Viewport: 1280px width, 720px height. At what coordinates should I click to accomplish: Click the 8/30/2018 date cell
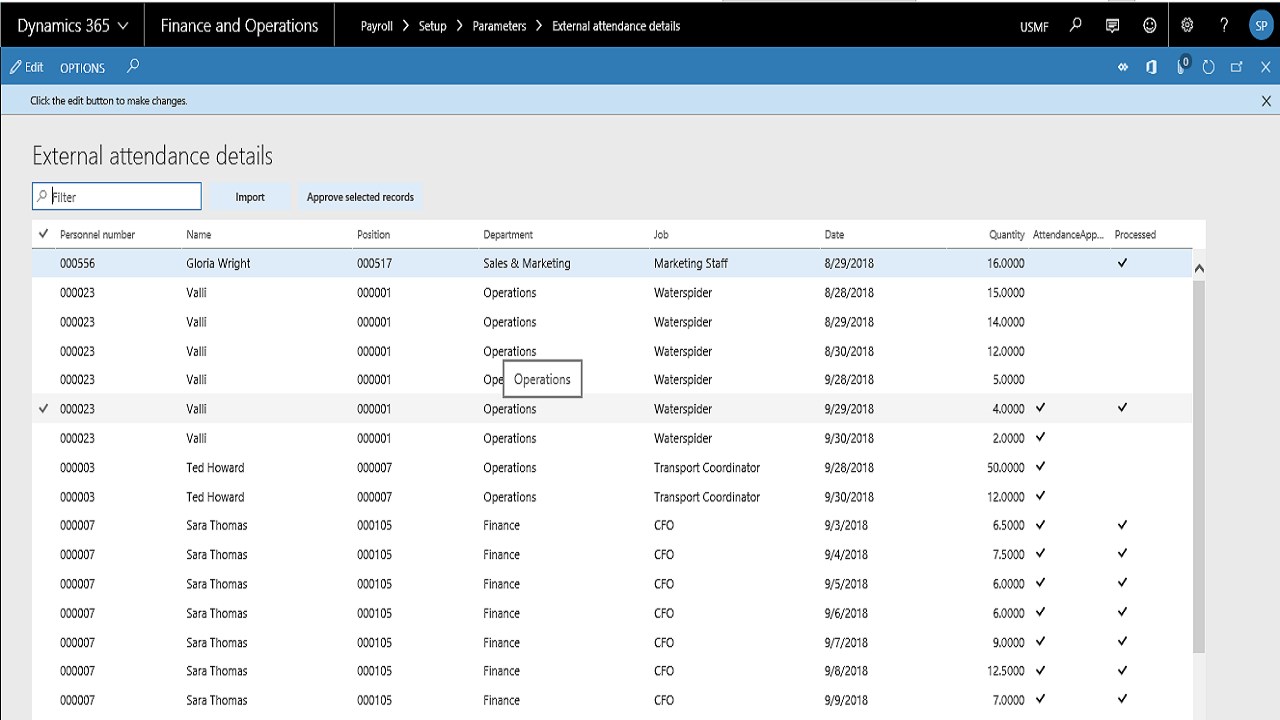[849, 352]
